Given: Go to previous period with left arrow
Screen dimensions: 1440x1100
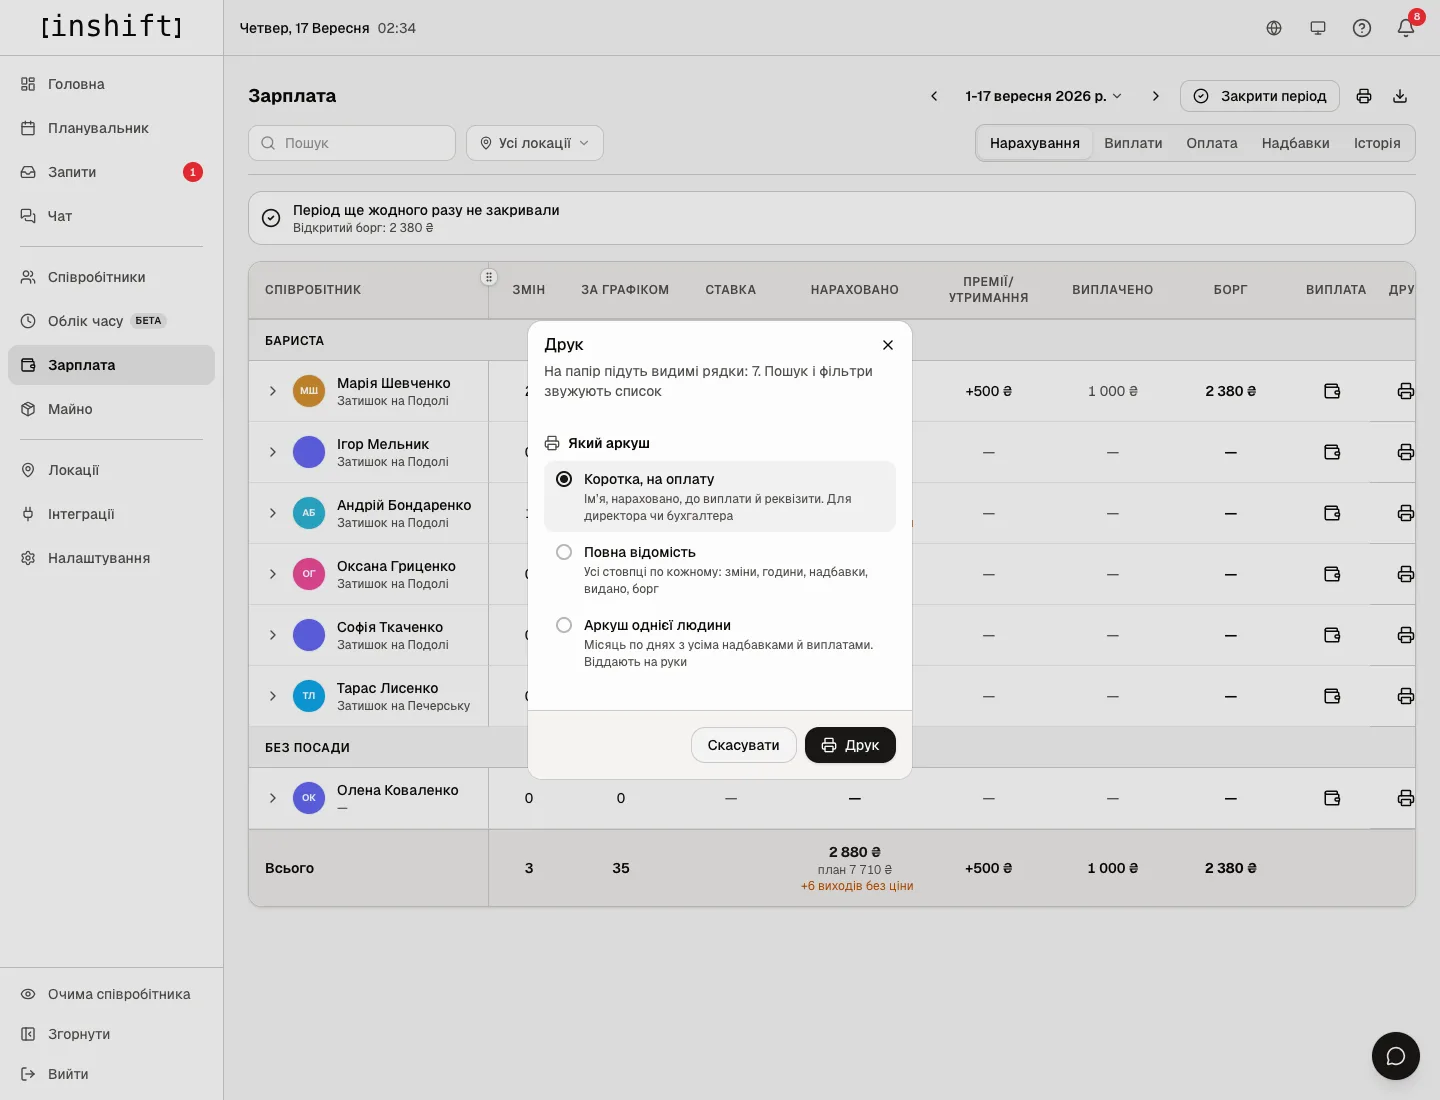Looking at the screenshot, I should click(934, 96).
